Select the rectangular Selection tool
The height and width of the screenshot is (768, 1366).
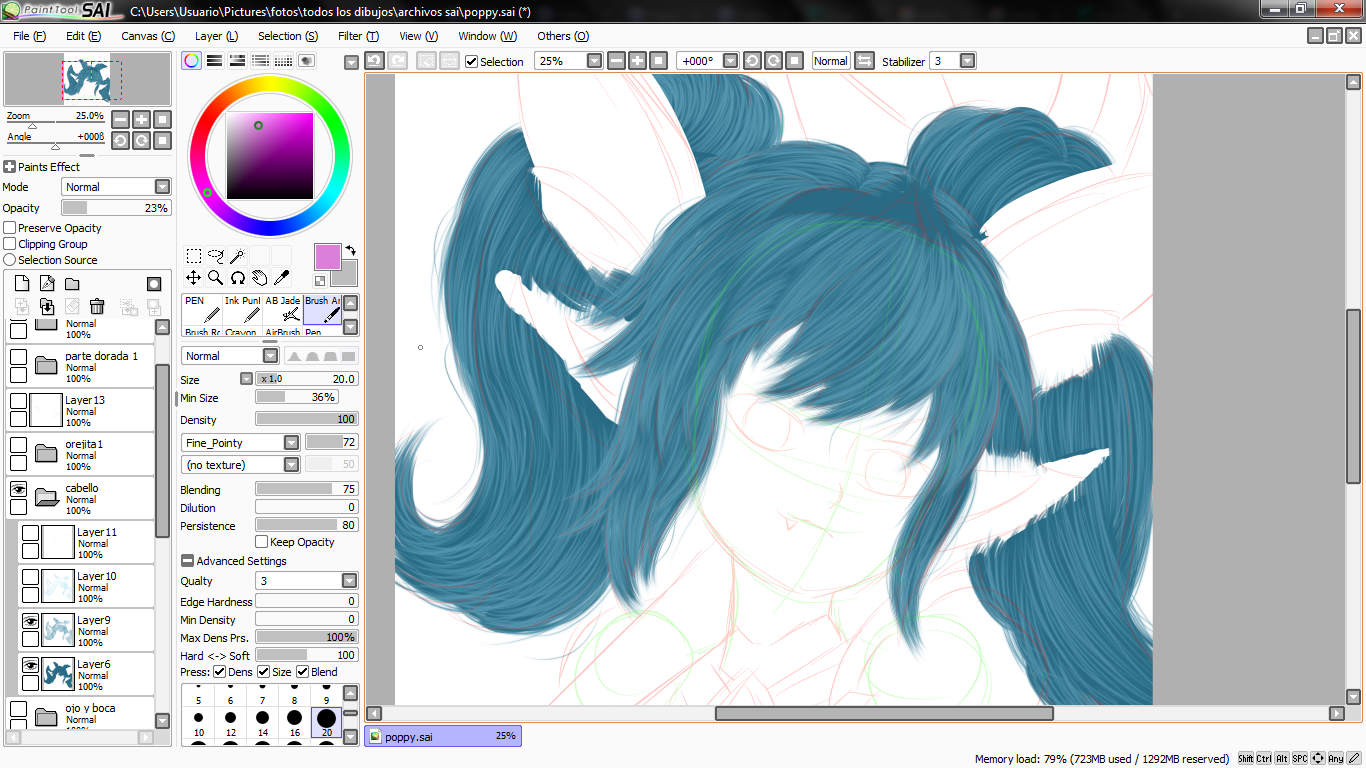coord(194,256)
